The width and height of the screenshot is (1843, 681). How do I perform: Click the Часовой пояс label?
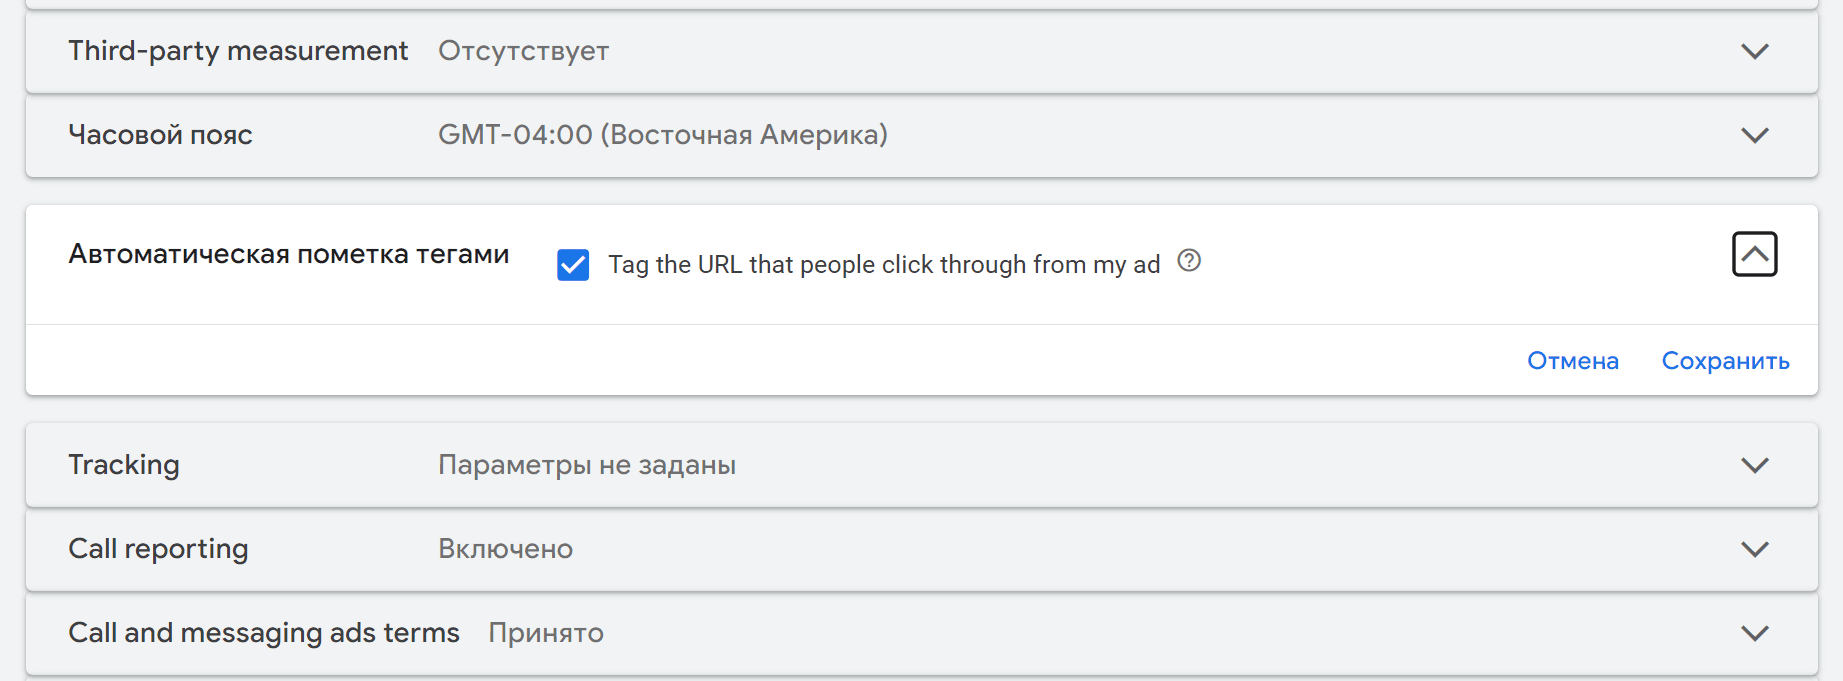click(160, 135)
